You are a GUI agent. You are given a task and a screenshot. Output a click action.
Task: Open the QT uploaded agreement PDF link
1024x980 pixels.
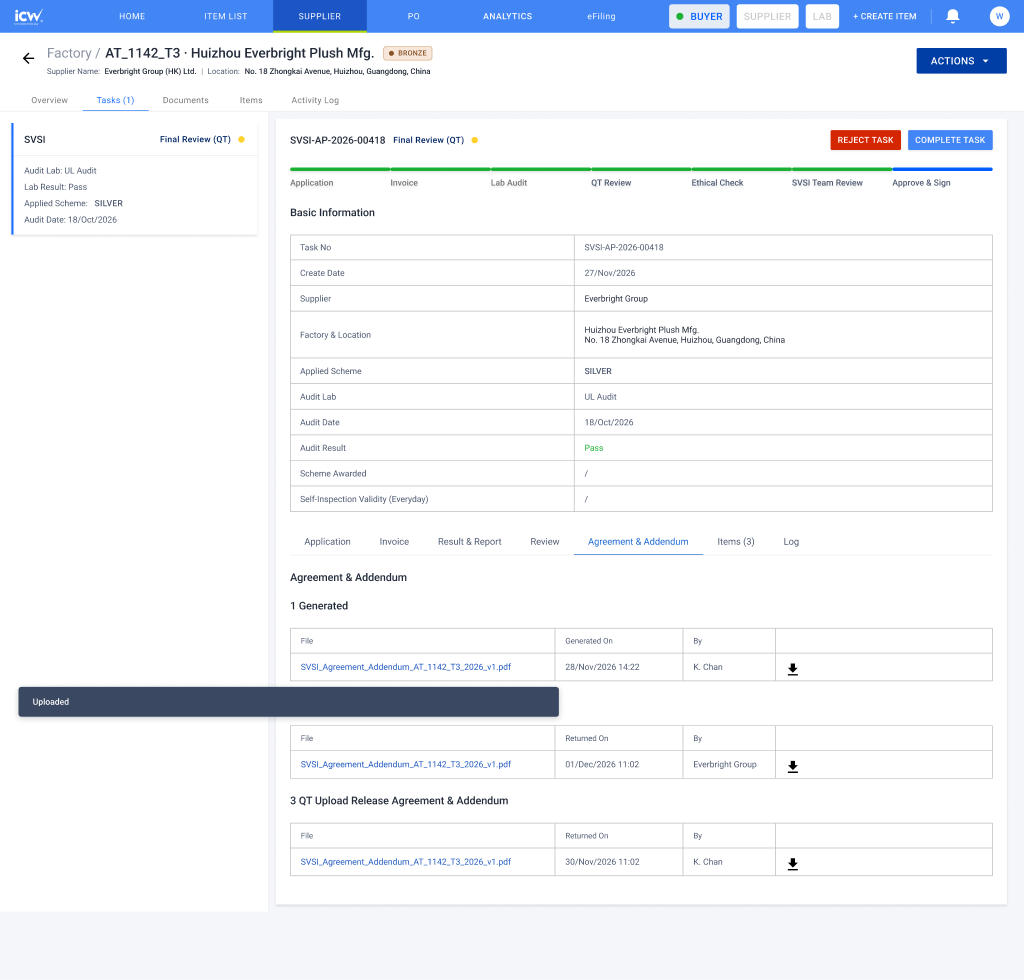(x=406, y=862)
